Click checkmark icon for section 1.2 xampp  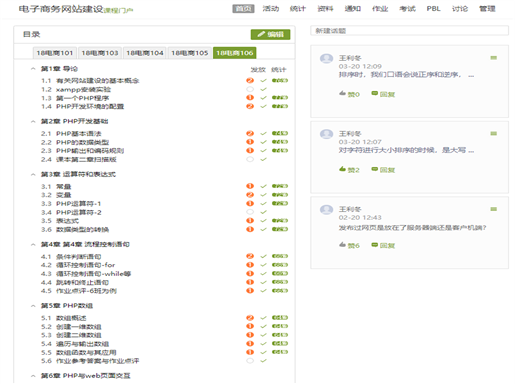click(x=263, y=89)
